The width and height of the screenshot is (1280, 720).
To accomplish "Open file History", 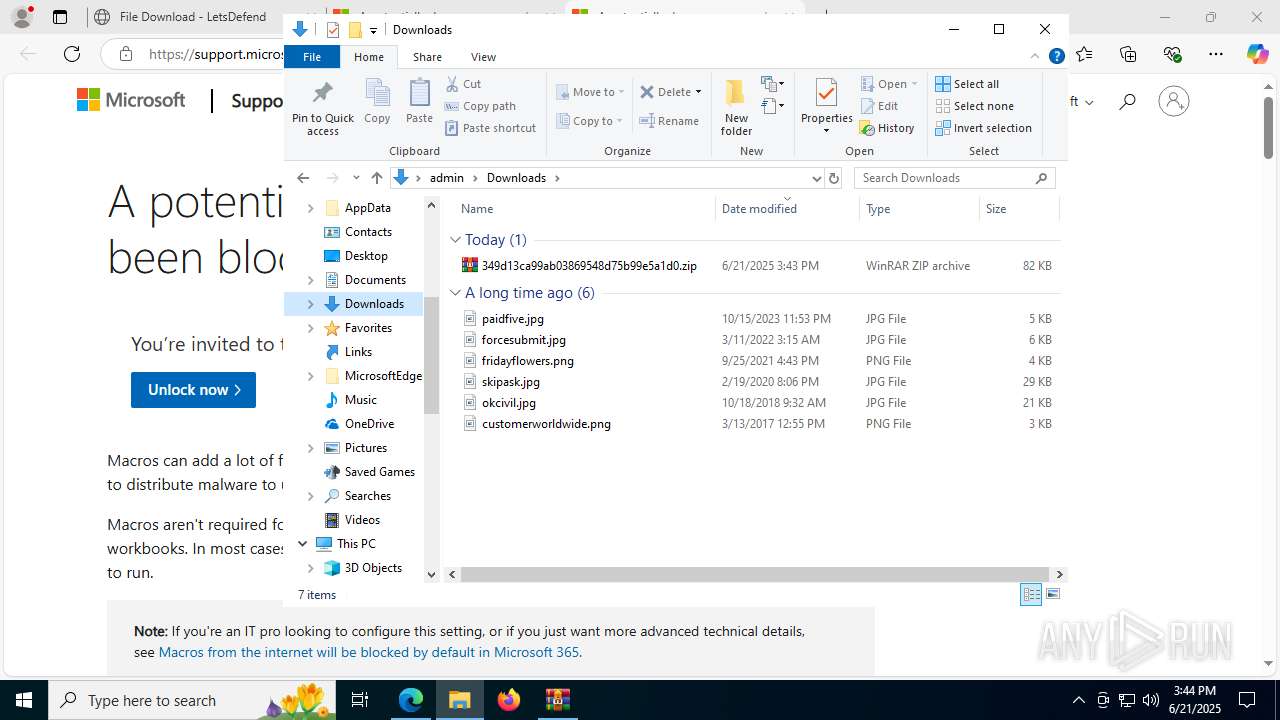I will [887, 128].
